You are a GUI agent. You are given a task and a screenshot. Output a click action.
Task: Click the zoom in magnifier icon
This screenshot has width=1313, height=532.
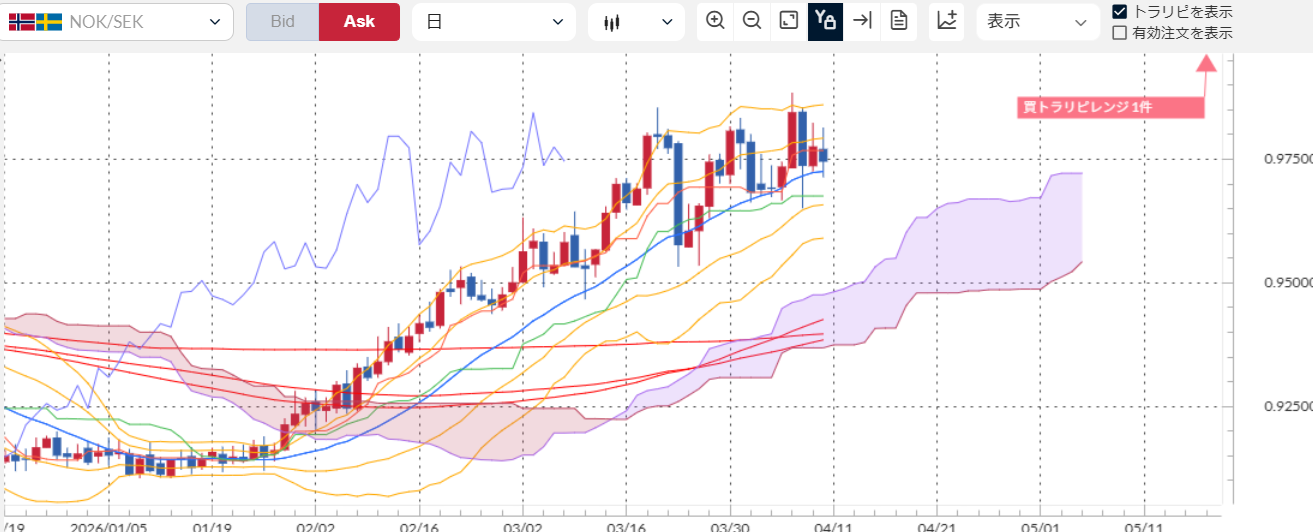715,21
